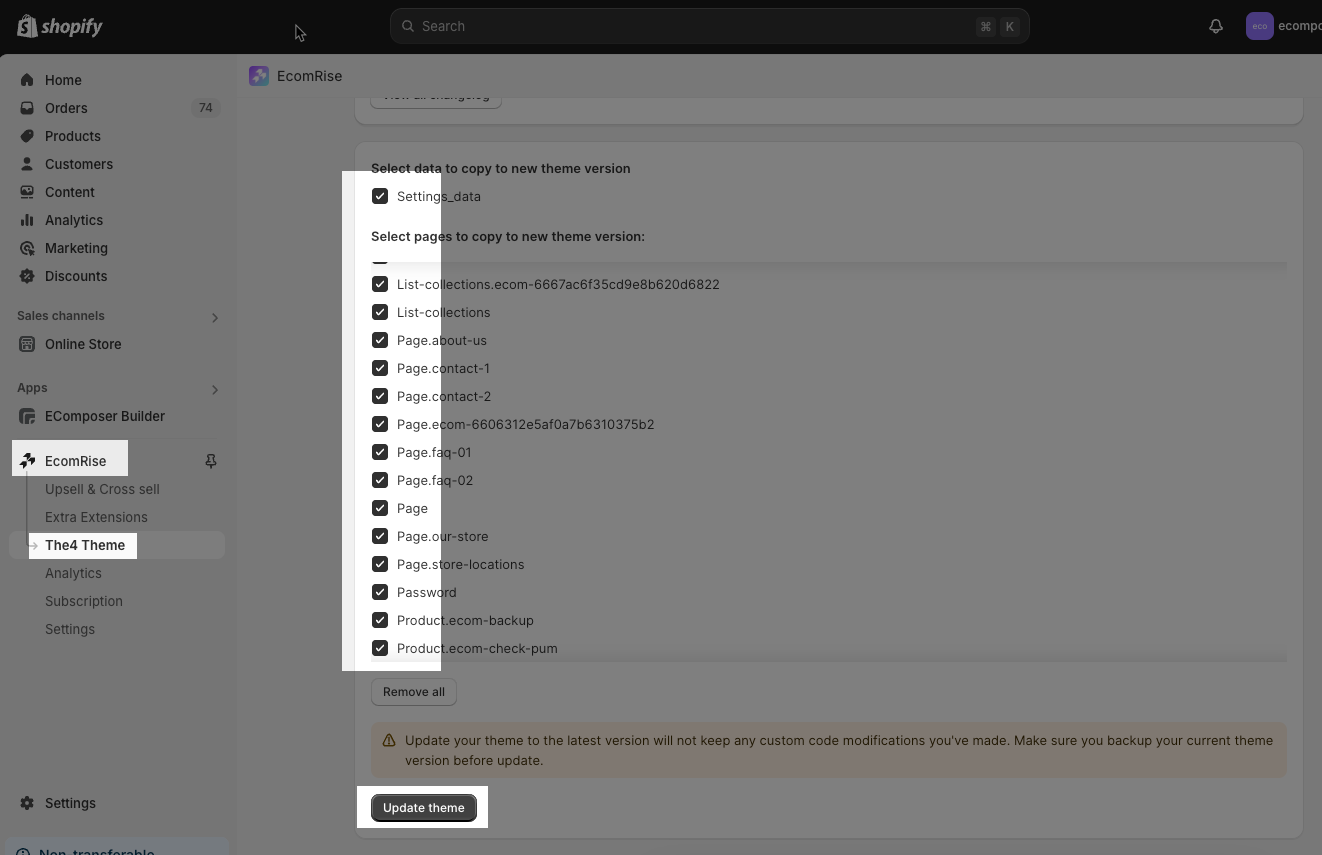Click the Shopify logo
The image size is (1322, 855).
[60, 26]
